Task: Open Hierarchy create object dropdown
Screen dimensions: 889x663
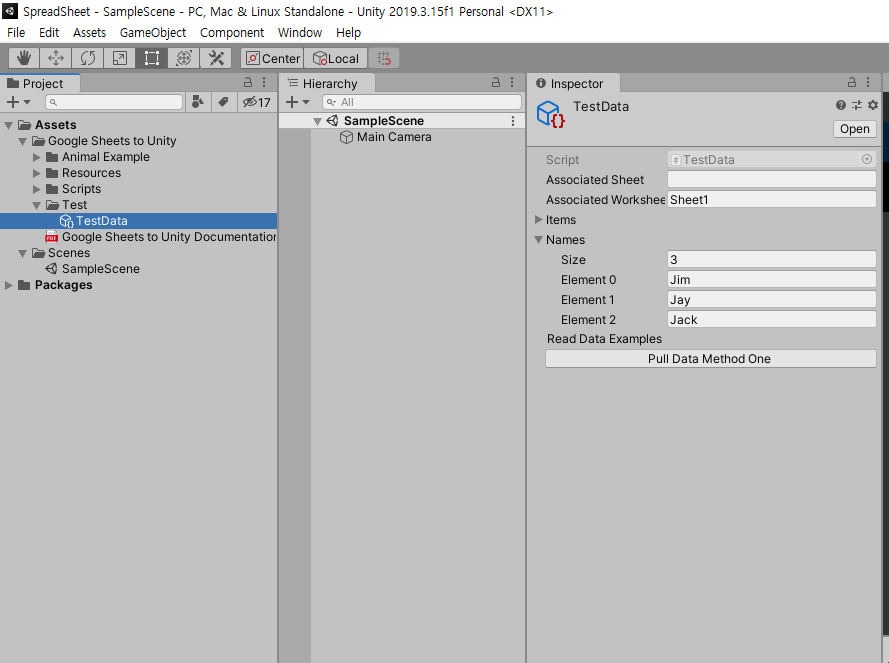Action: (x=298, y=102)
